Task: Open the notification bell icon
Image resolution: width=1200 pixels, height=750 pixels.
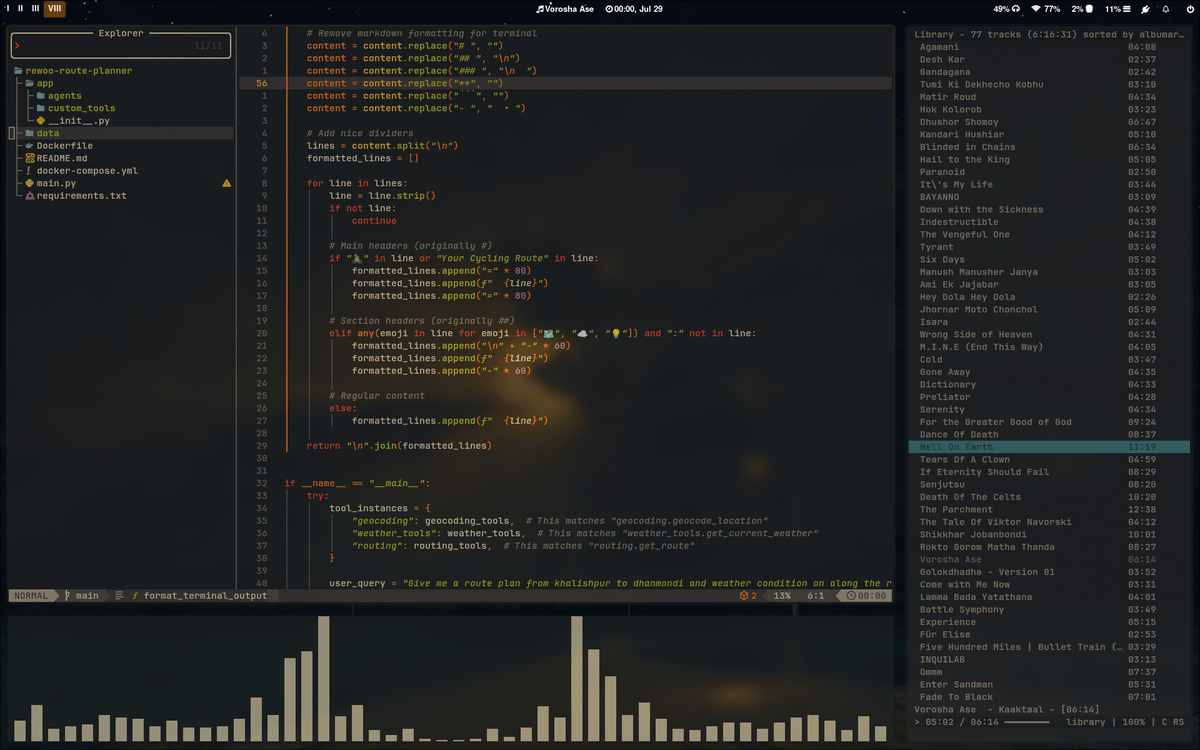Action: (1165, 8)
